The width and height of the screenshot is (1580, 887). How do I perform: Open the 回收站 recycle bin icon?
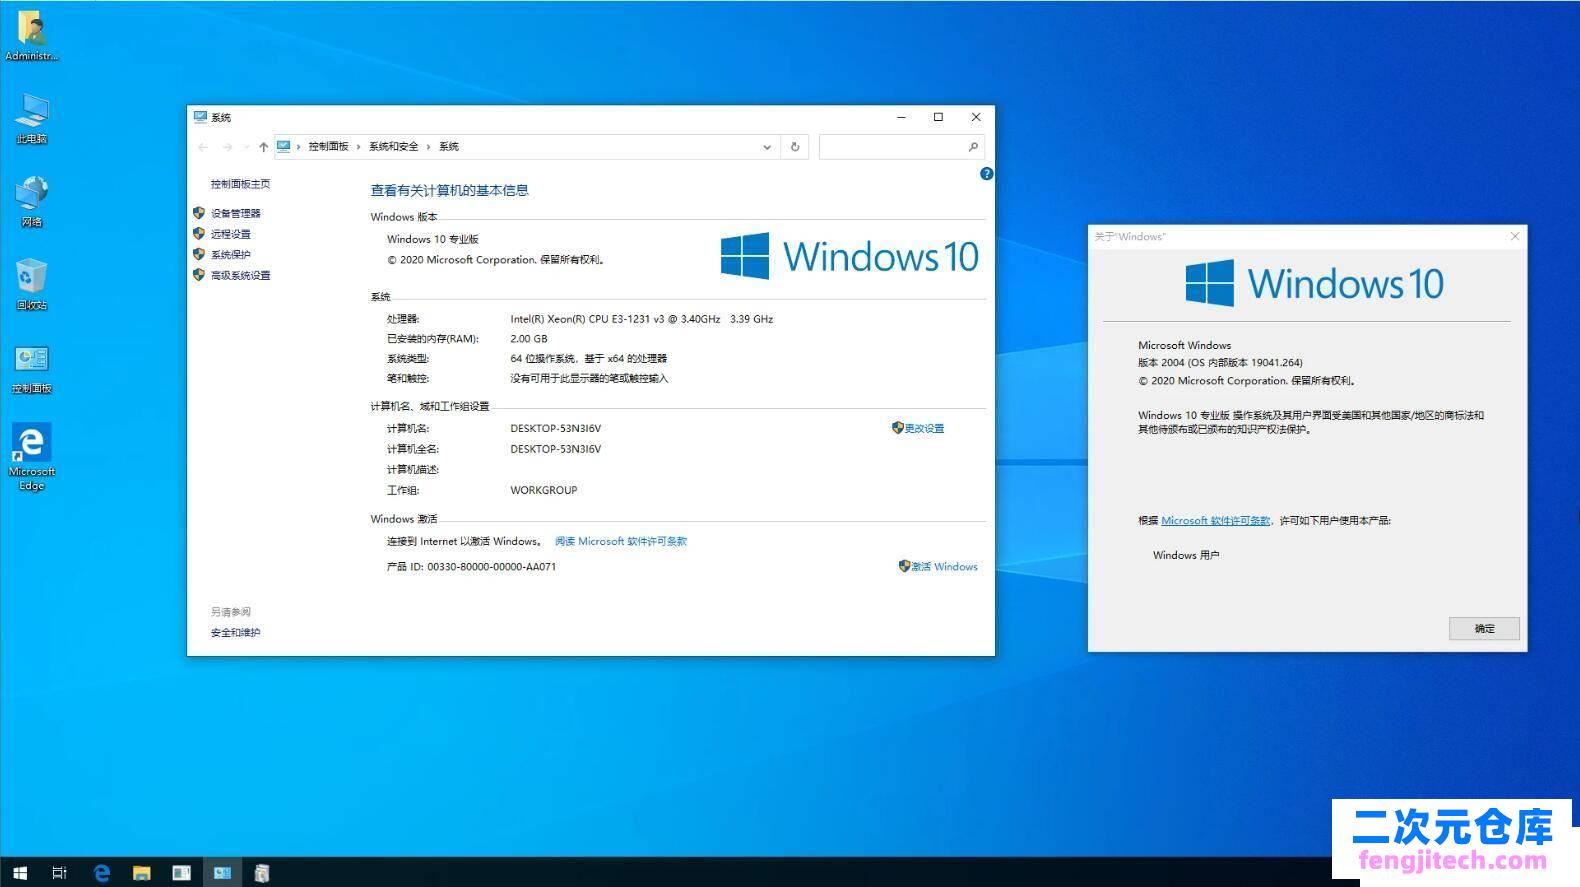click(x=32, y=285)
